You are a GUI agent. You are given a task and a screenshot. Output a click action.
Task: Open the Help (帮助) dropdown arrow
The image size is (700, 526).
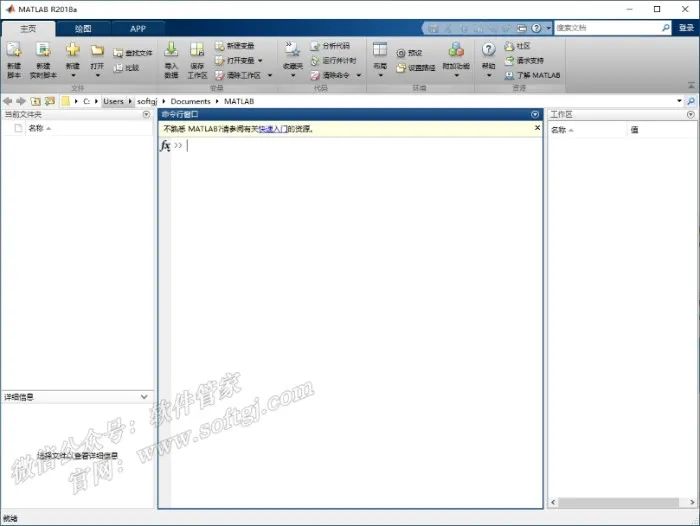[x=489, y=75]
